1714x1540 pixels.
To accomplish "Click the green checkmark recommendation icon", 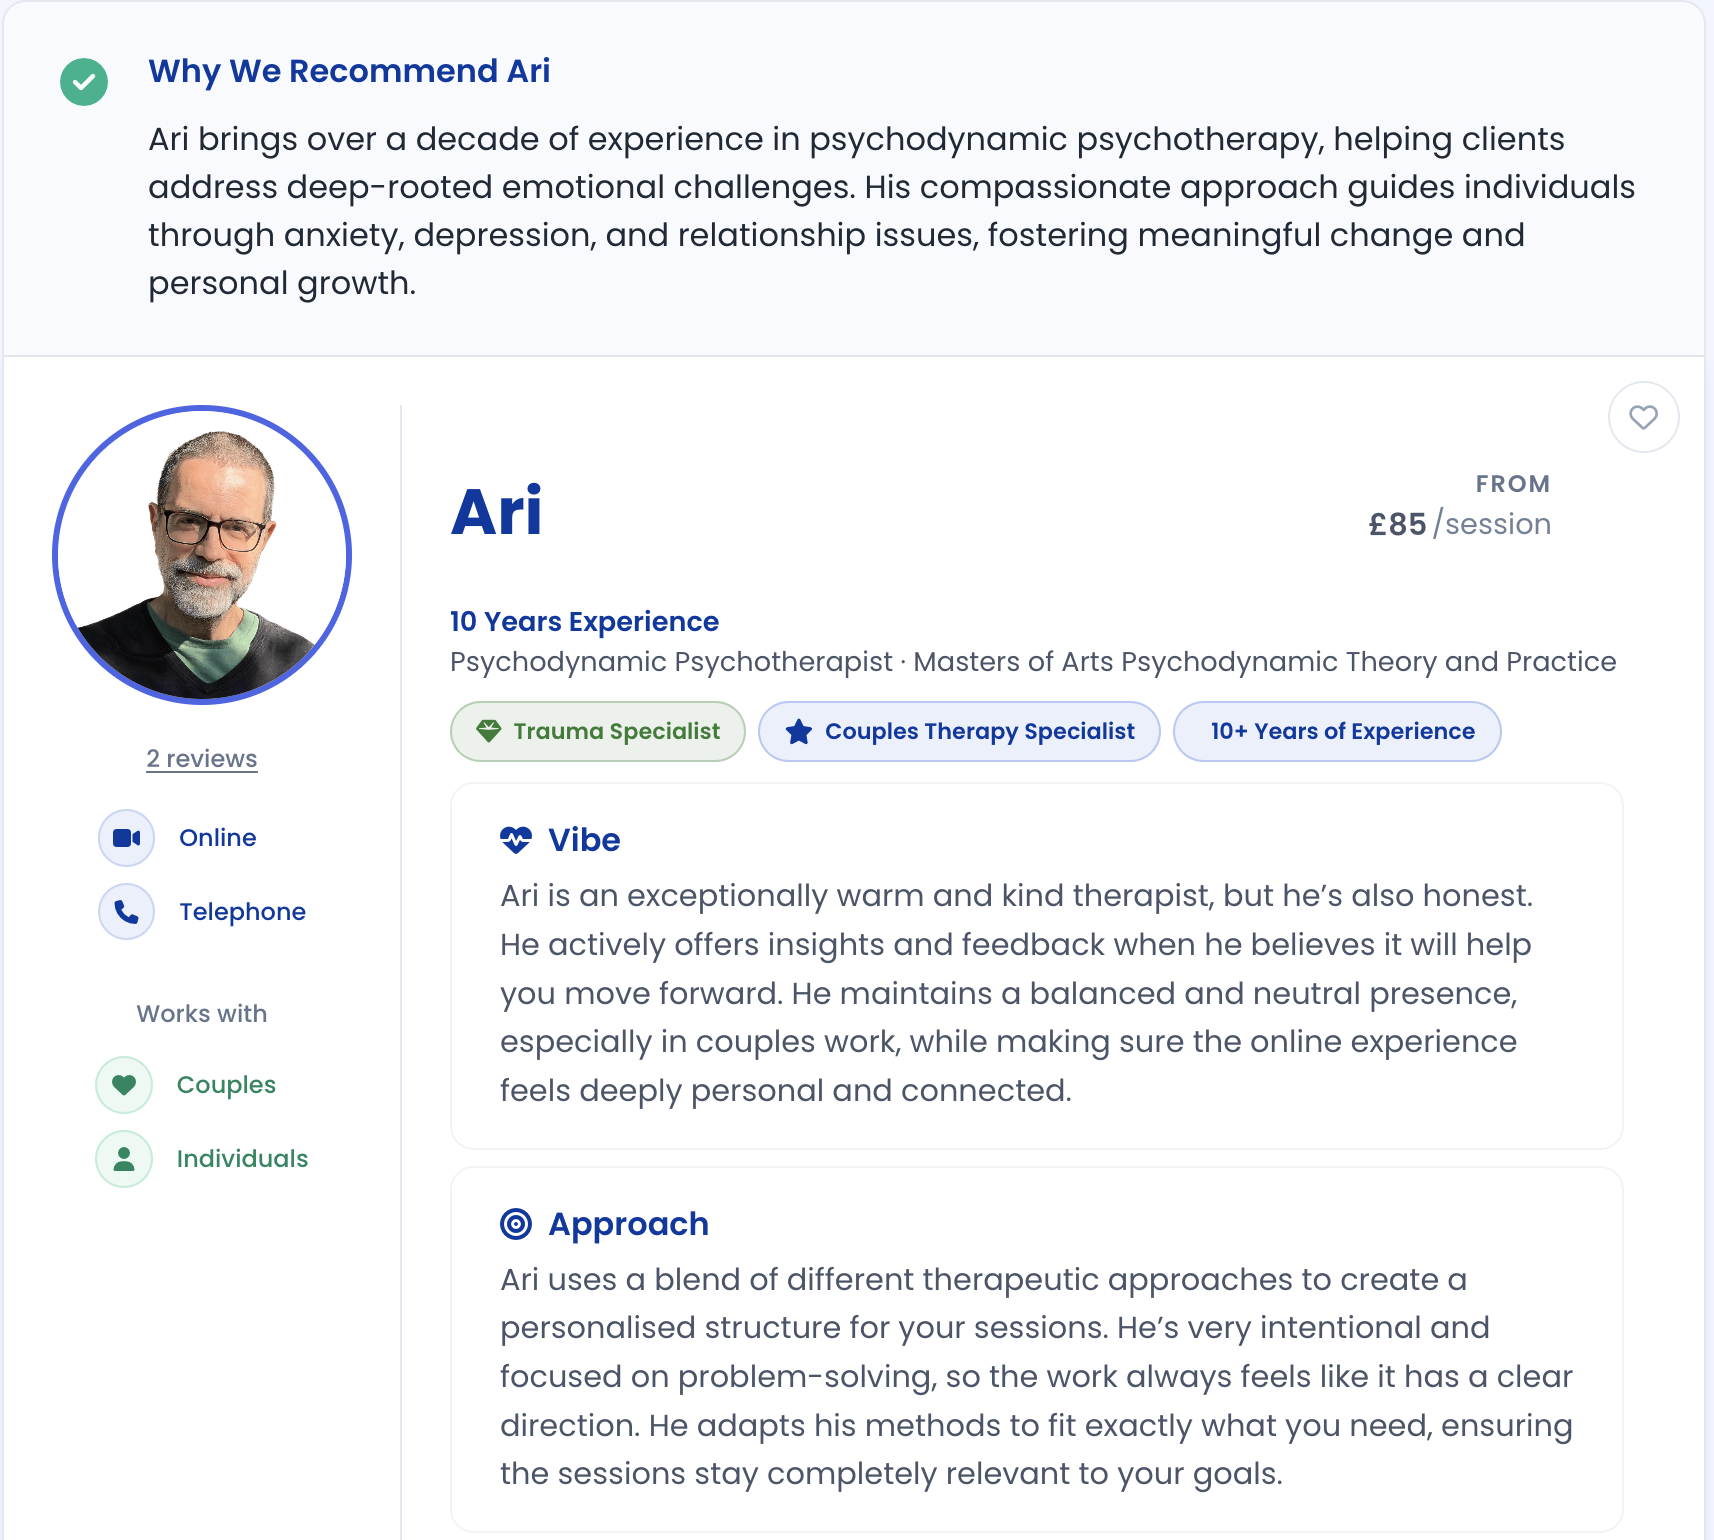I will [84, 81].
